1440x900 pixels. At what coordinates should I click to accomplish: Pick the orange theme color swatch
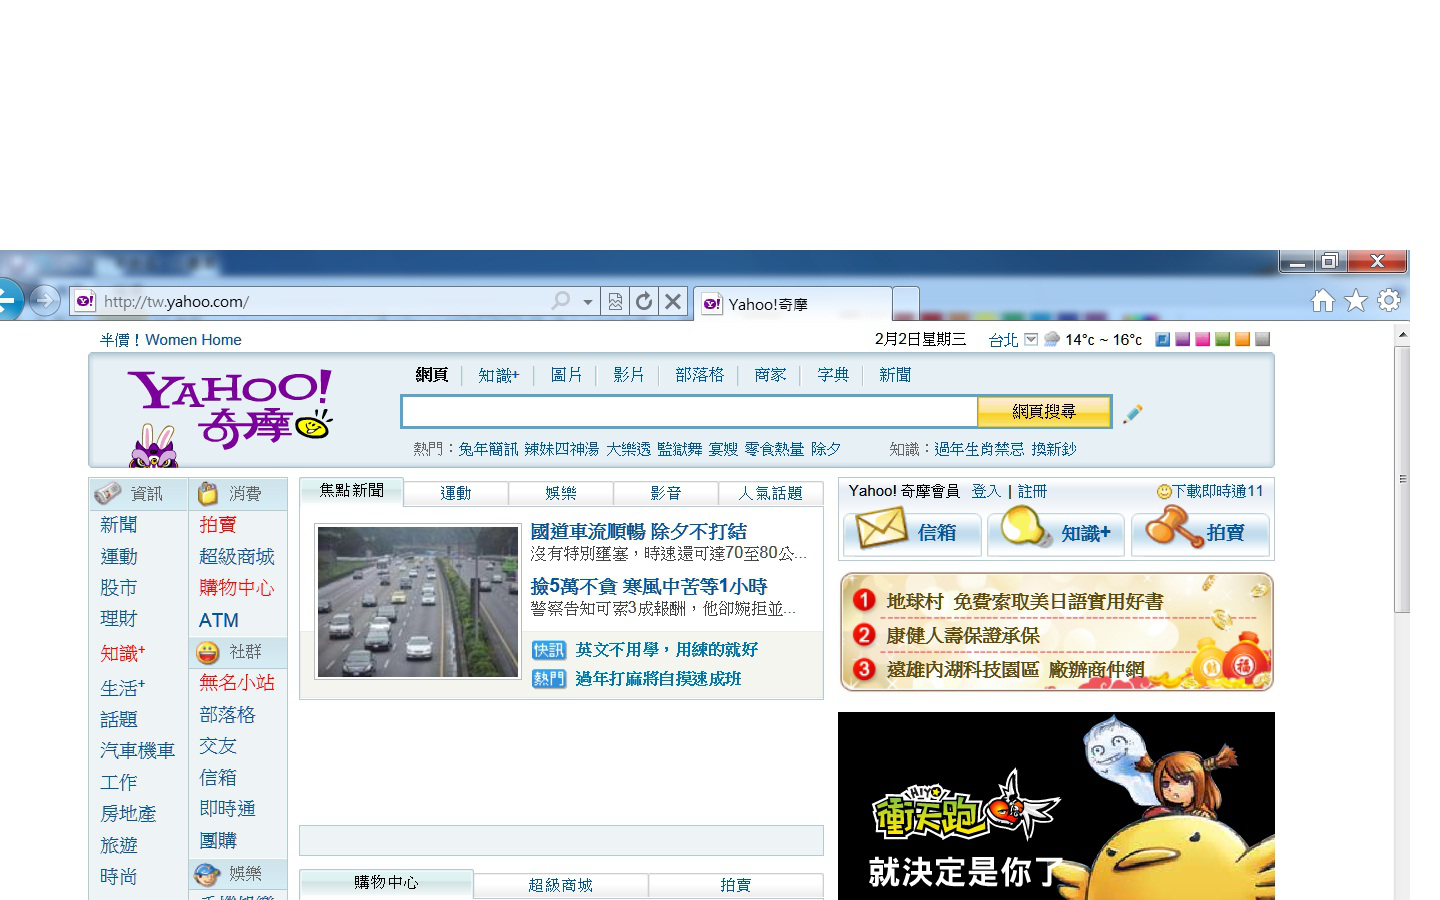point(1242,339)
